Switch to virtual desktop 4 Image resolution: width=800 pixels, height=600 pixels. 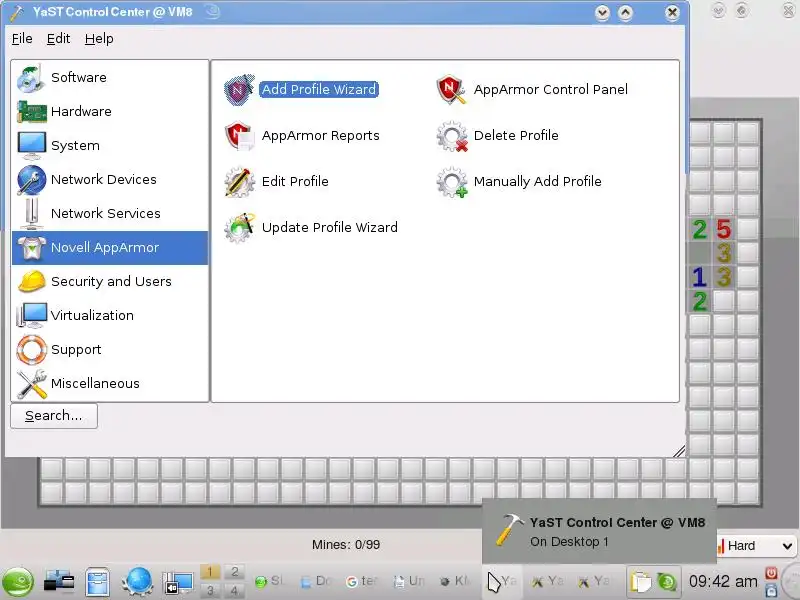point(234,590)
